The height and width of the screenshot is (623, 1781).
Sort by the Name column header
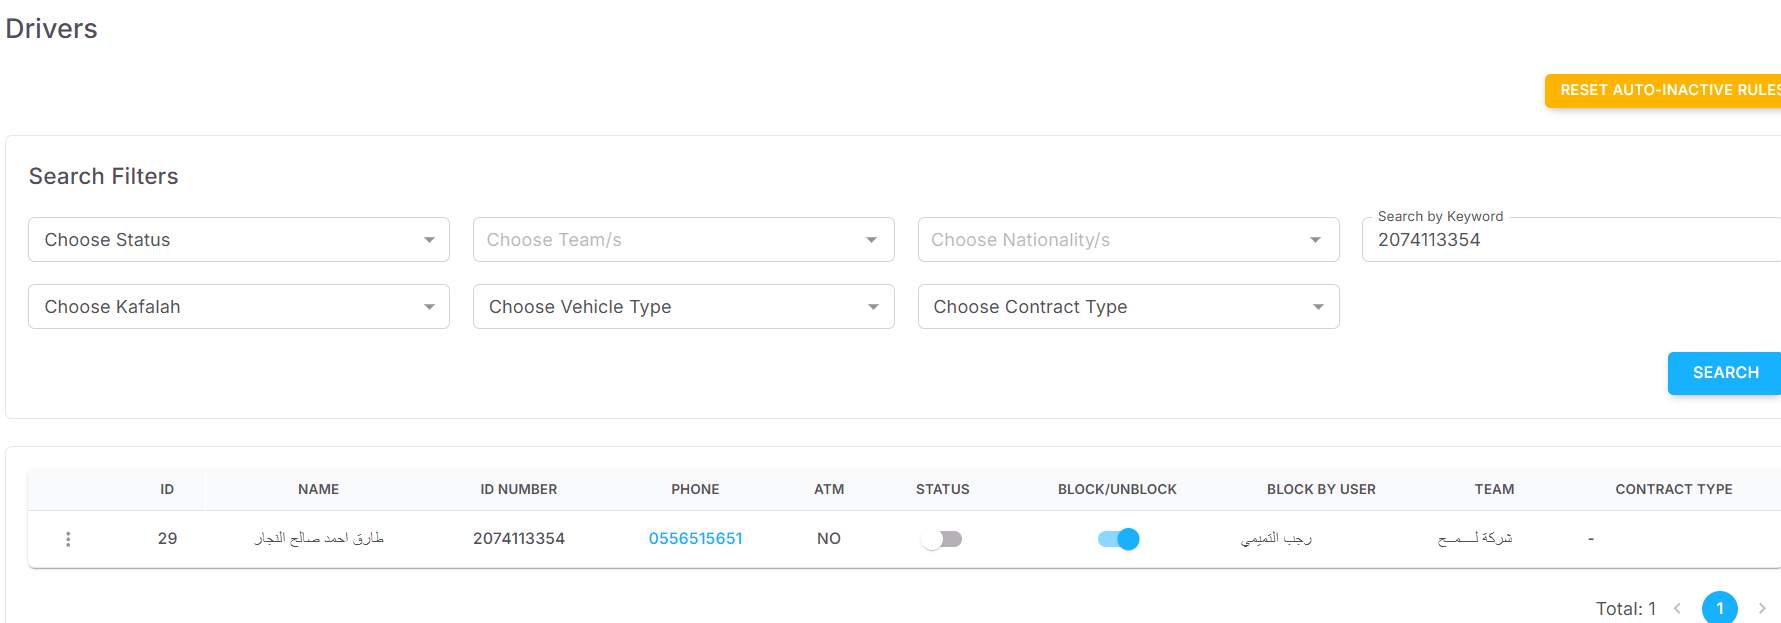[318, 489]
